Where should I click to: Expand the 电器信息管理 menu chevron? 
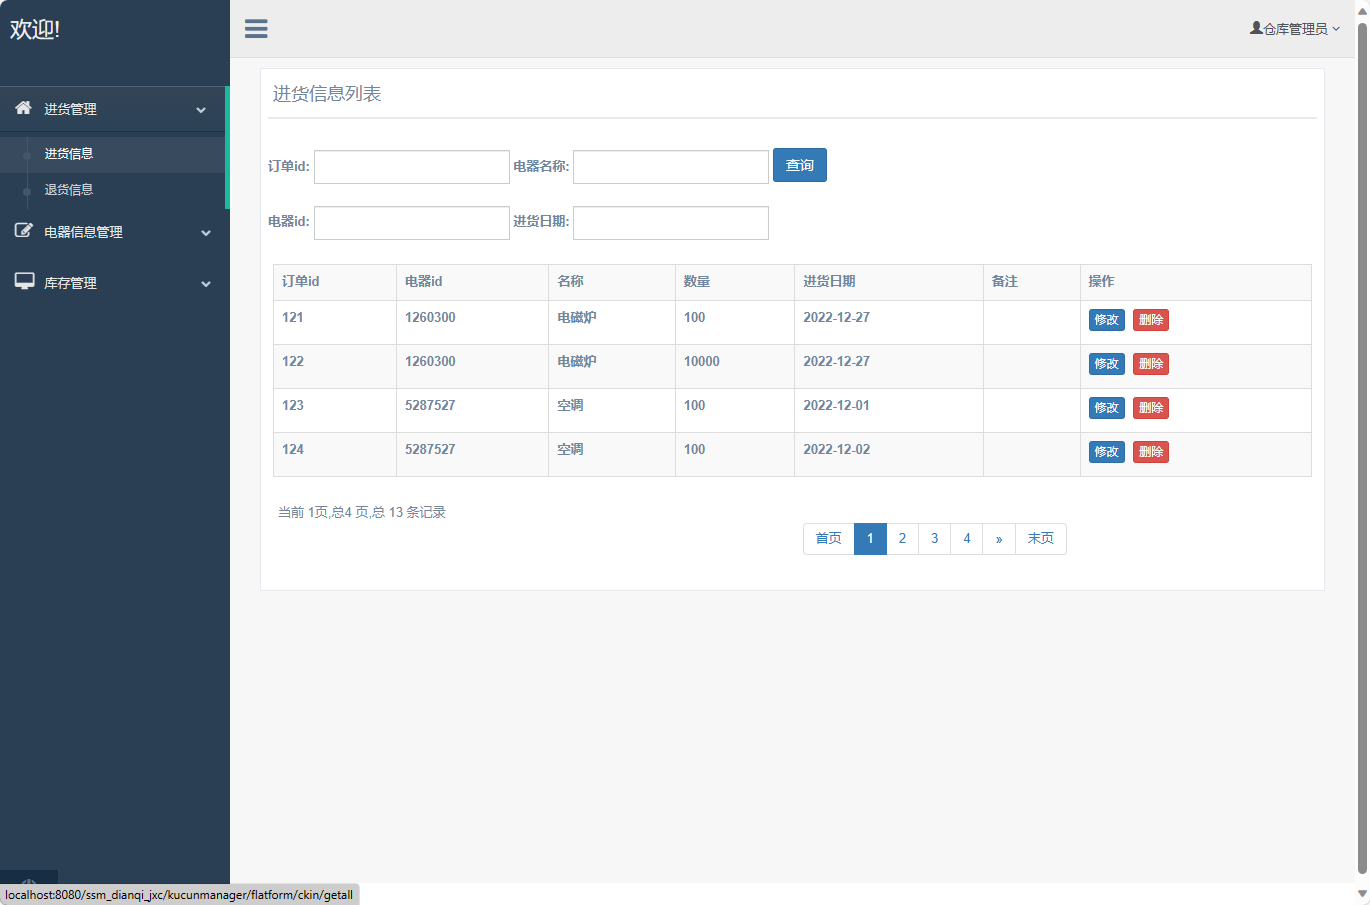coord(206,233)
